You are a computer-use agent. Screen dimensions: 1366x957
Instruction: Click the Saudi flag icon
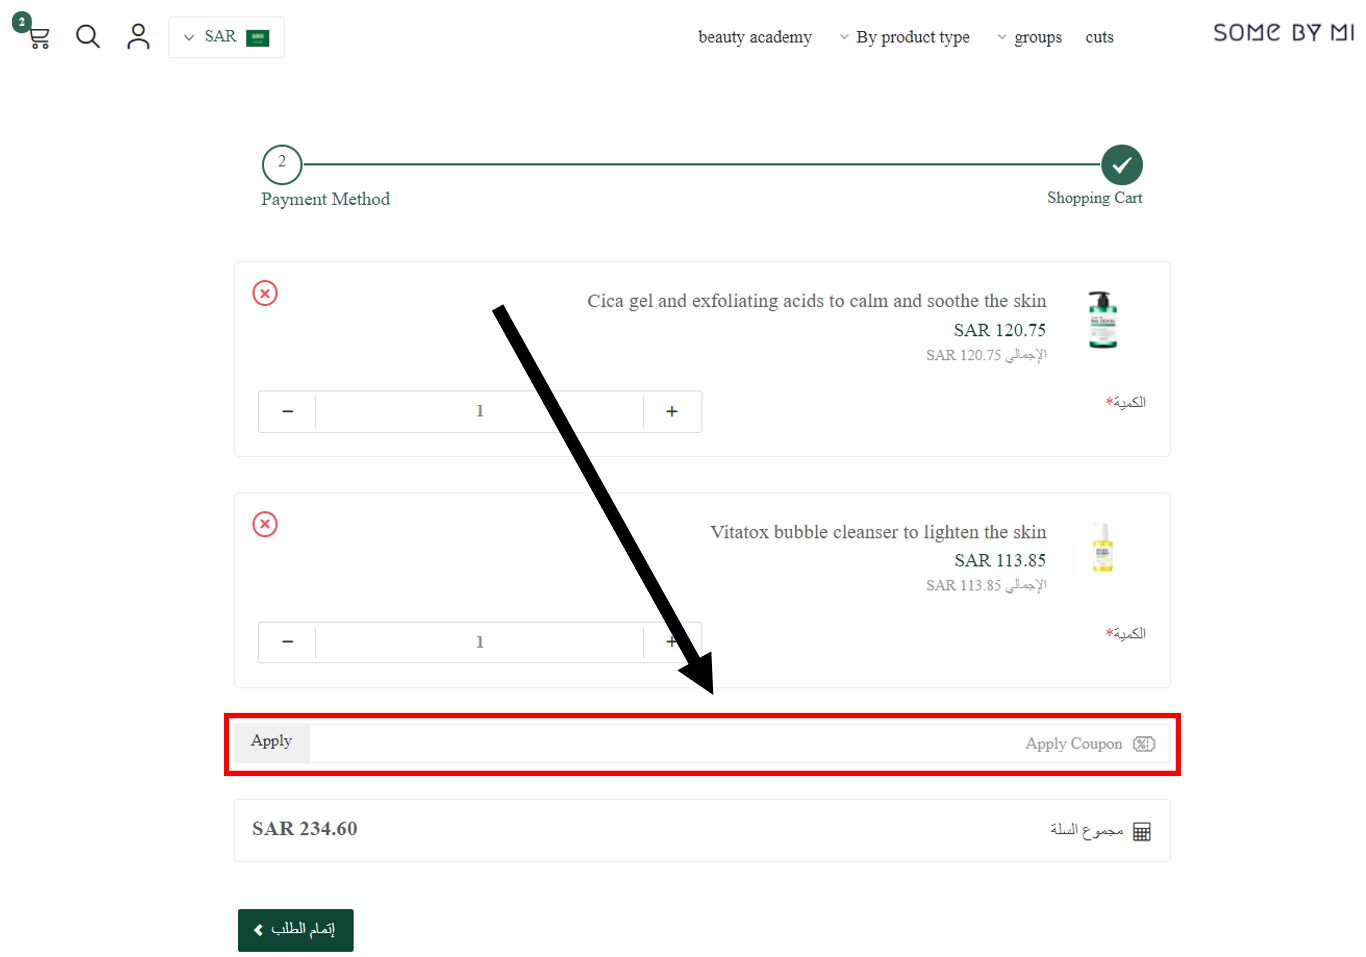coord(258,37)
